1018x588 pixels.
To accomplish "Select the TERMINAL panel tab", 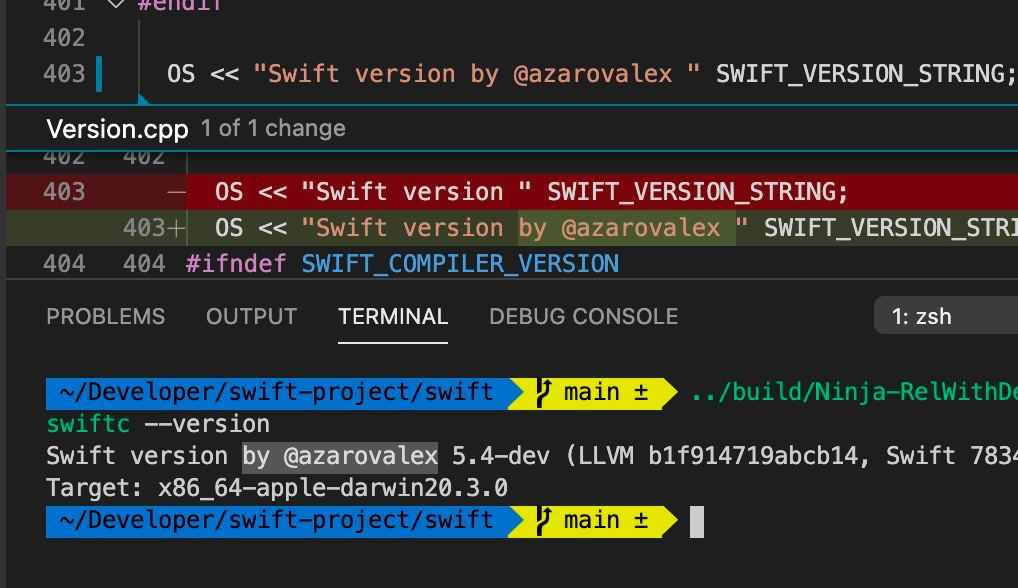I will click(x=393, y=316).
